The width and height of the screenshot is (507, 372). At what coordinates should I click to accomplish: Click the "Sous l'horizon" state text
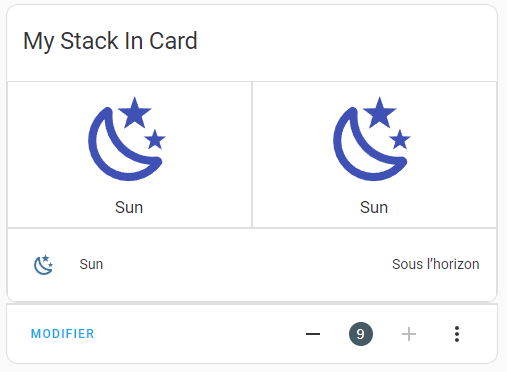[x=436, y=264]
